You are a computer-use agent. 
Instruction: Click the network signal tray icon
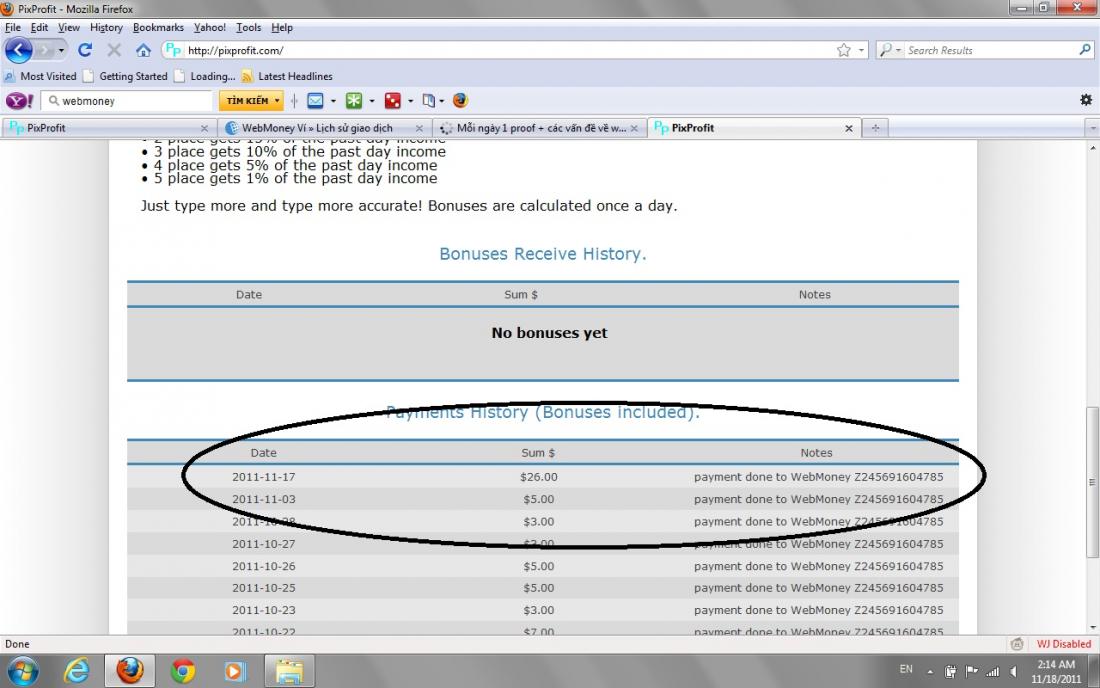click(993, 672)
